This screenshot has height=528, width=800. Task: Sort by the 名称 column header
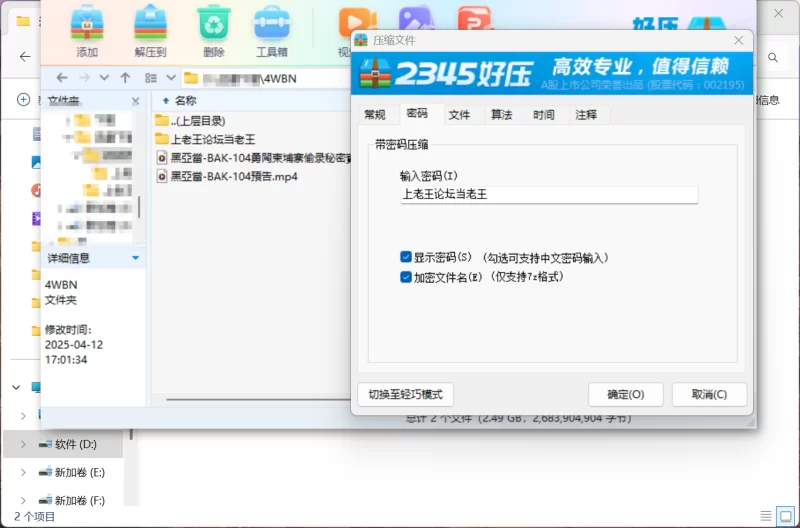[x=185, y=100]
